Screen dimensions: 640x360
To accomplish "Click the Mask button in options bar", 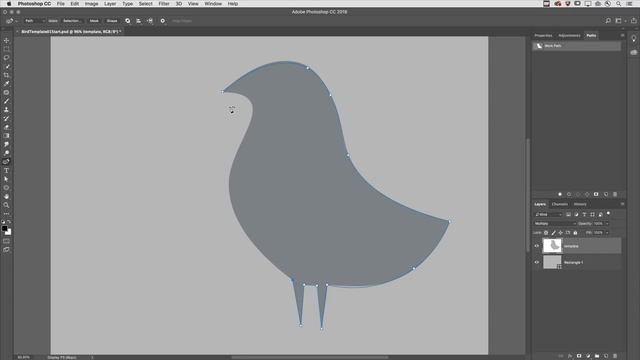I will [x=94, y=21].
